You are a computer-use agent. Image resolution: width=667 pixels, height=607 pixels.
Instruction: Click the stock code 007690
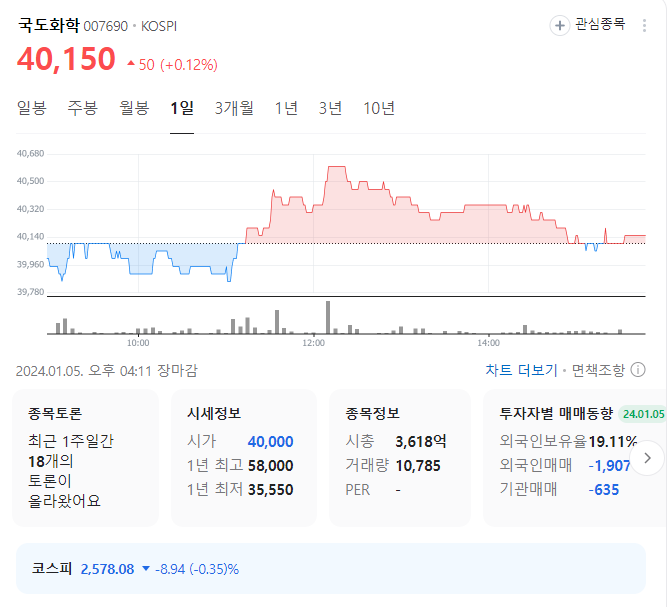tap(105, 26)
